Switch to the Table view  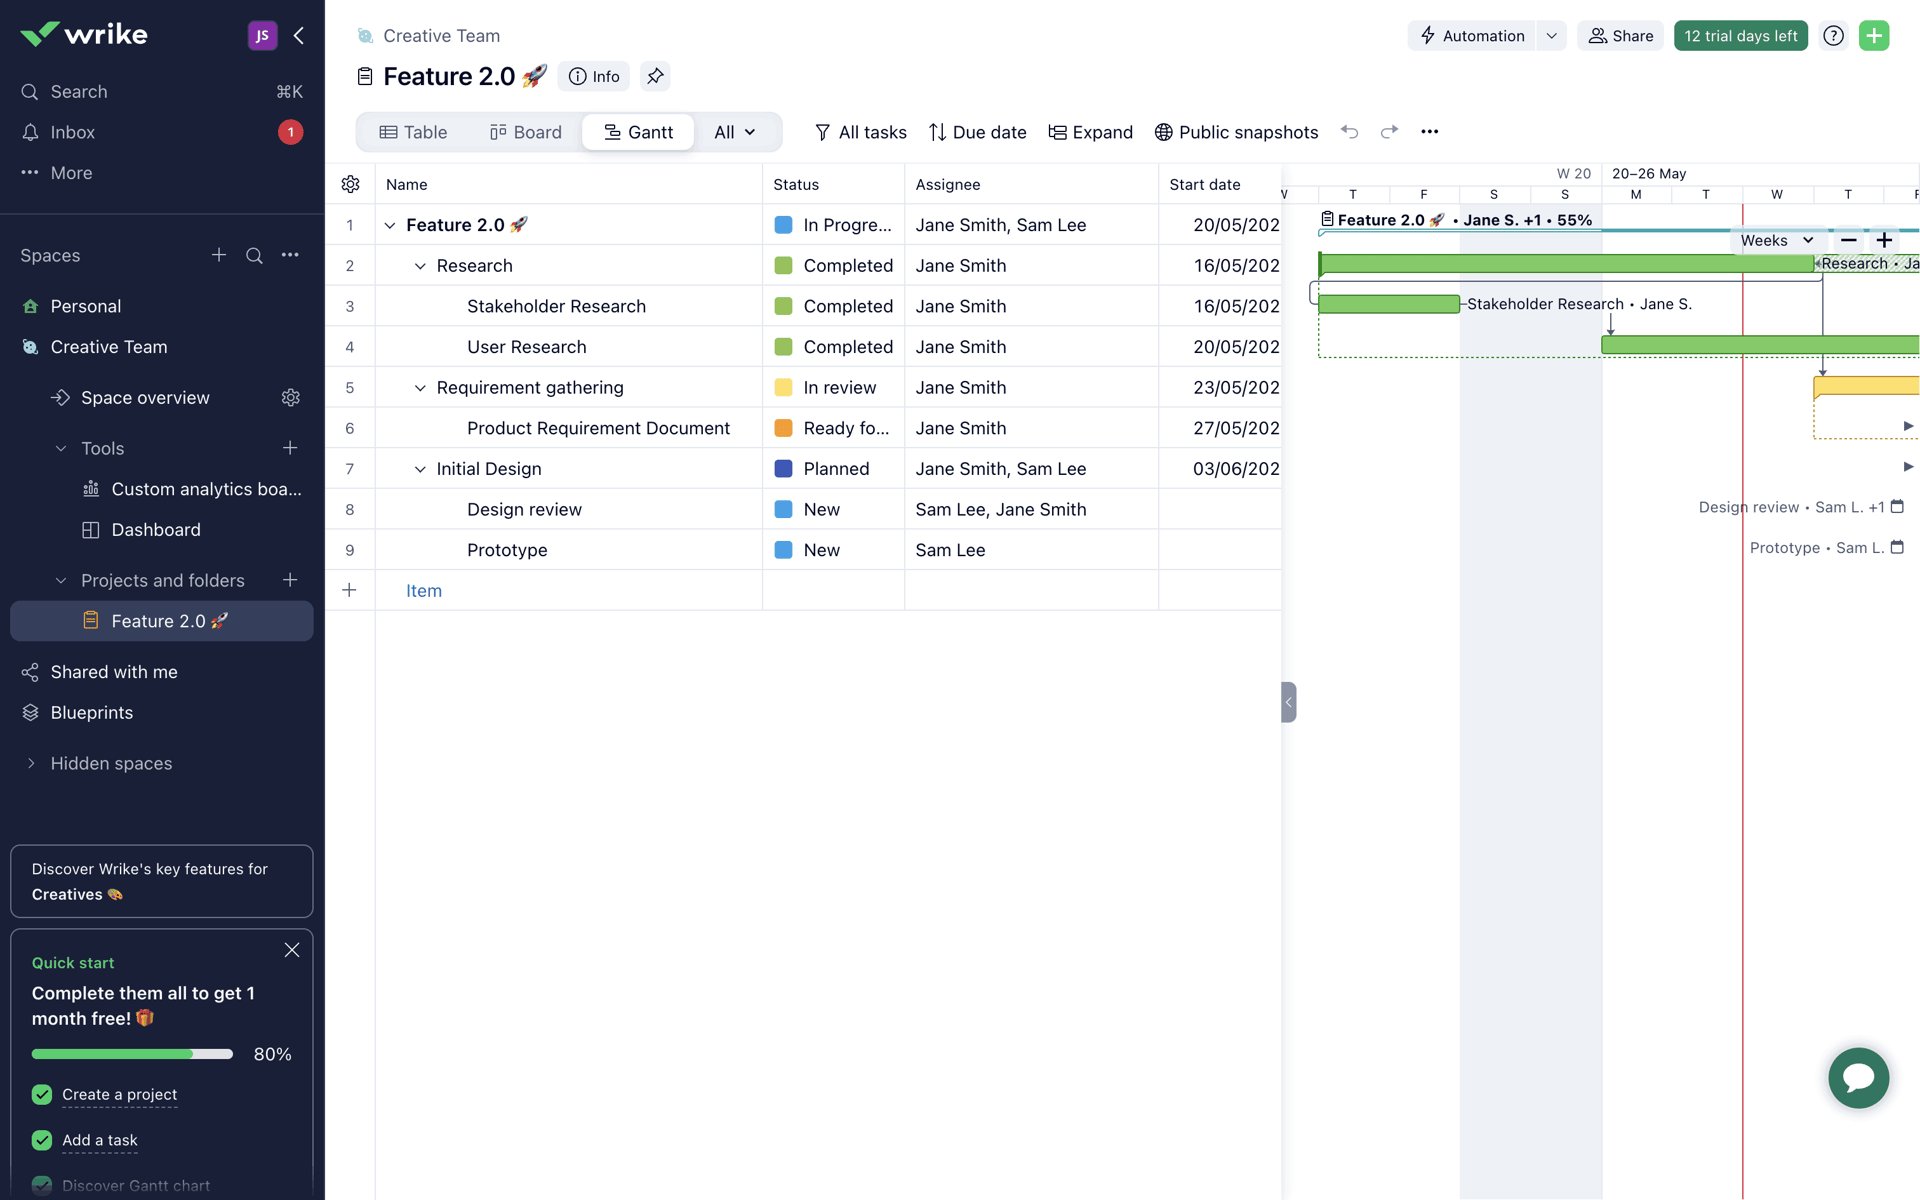click(x=413, y=132)
